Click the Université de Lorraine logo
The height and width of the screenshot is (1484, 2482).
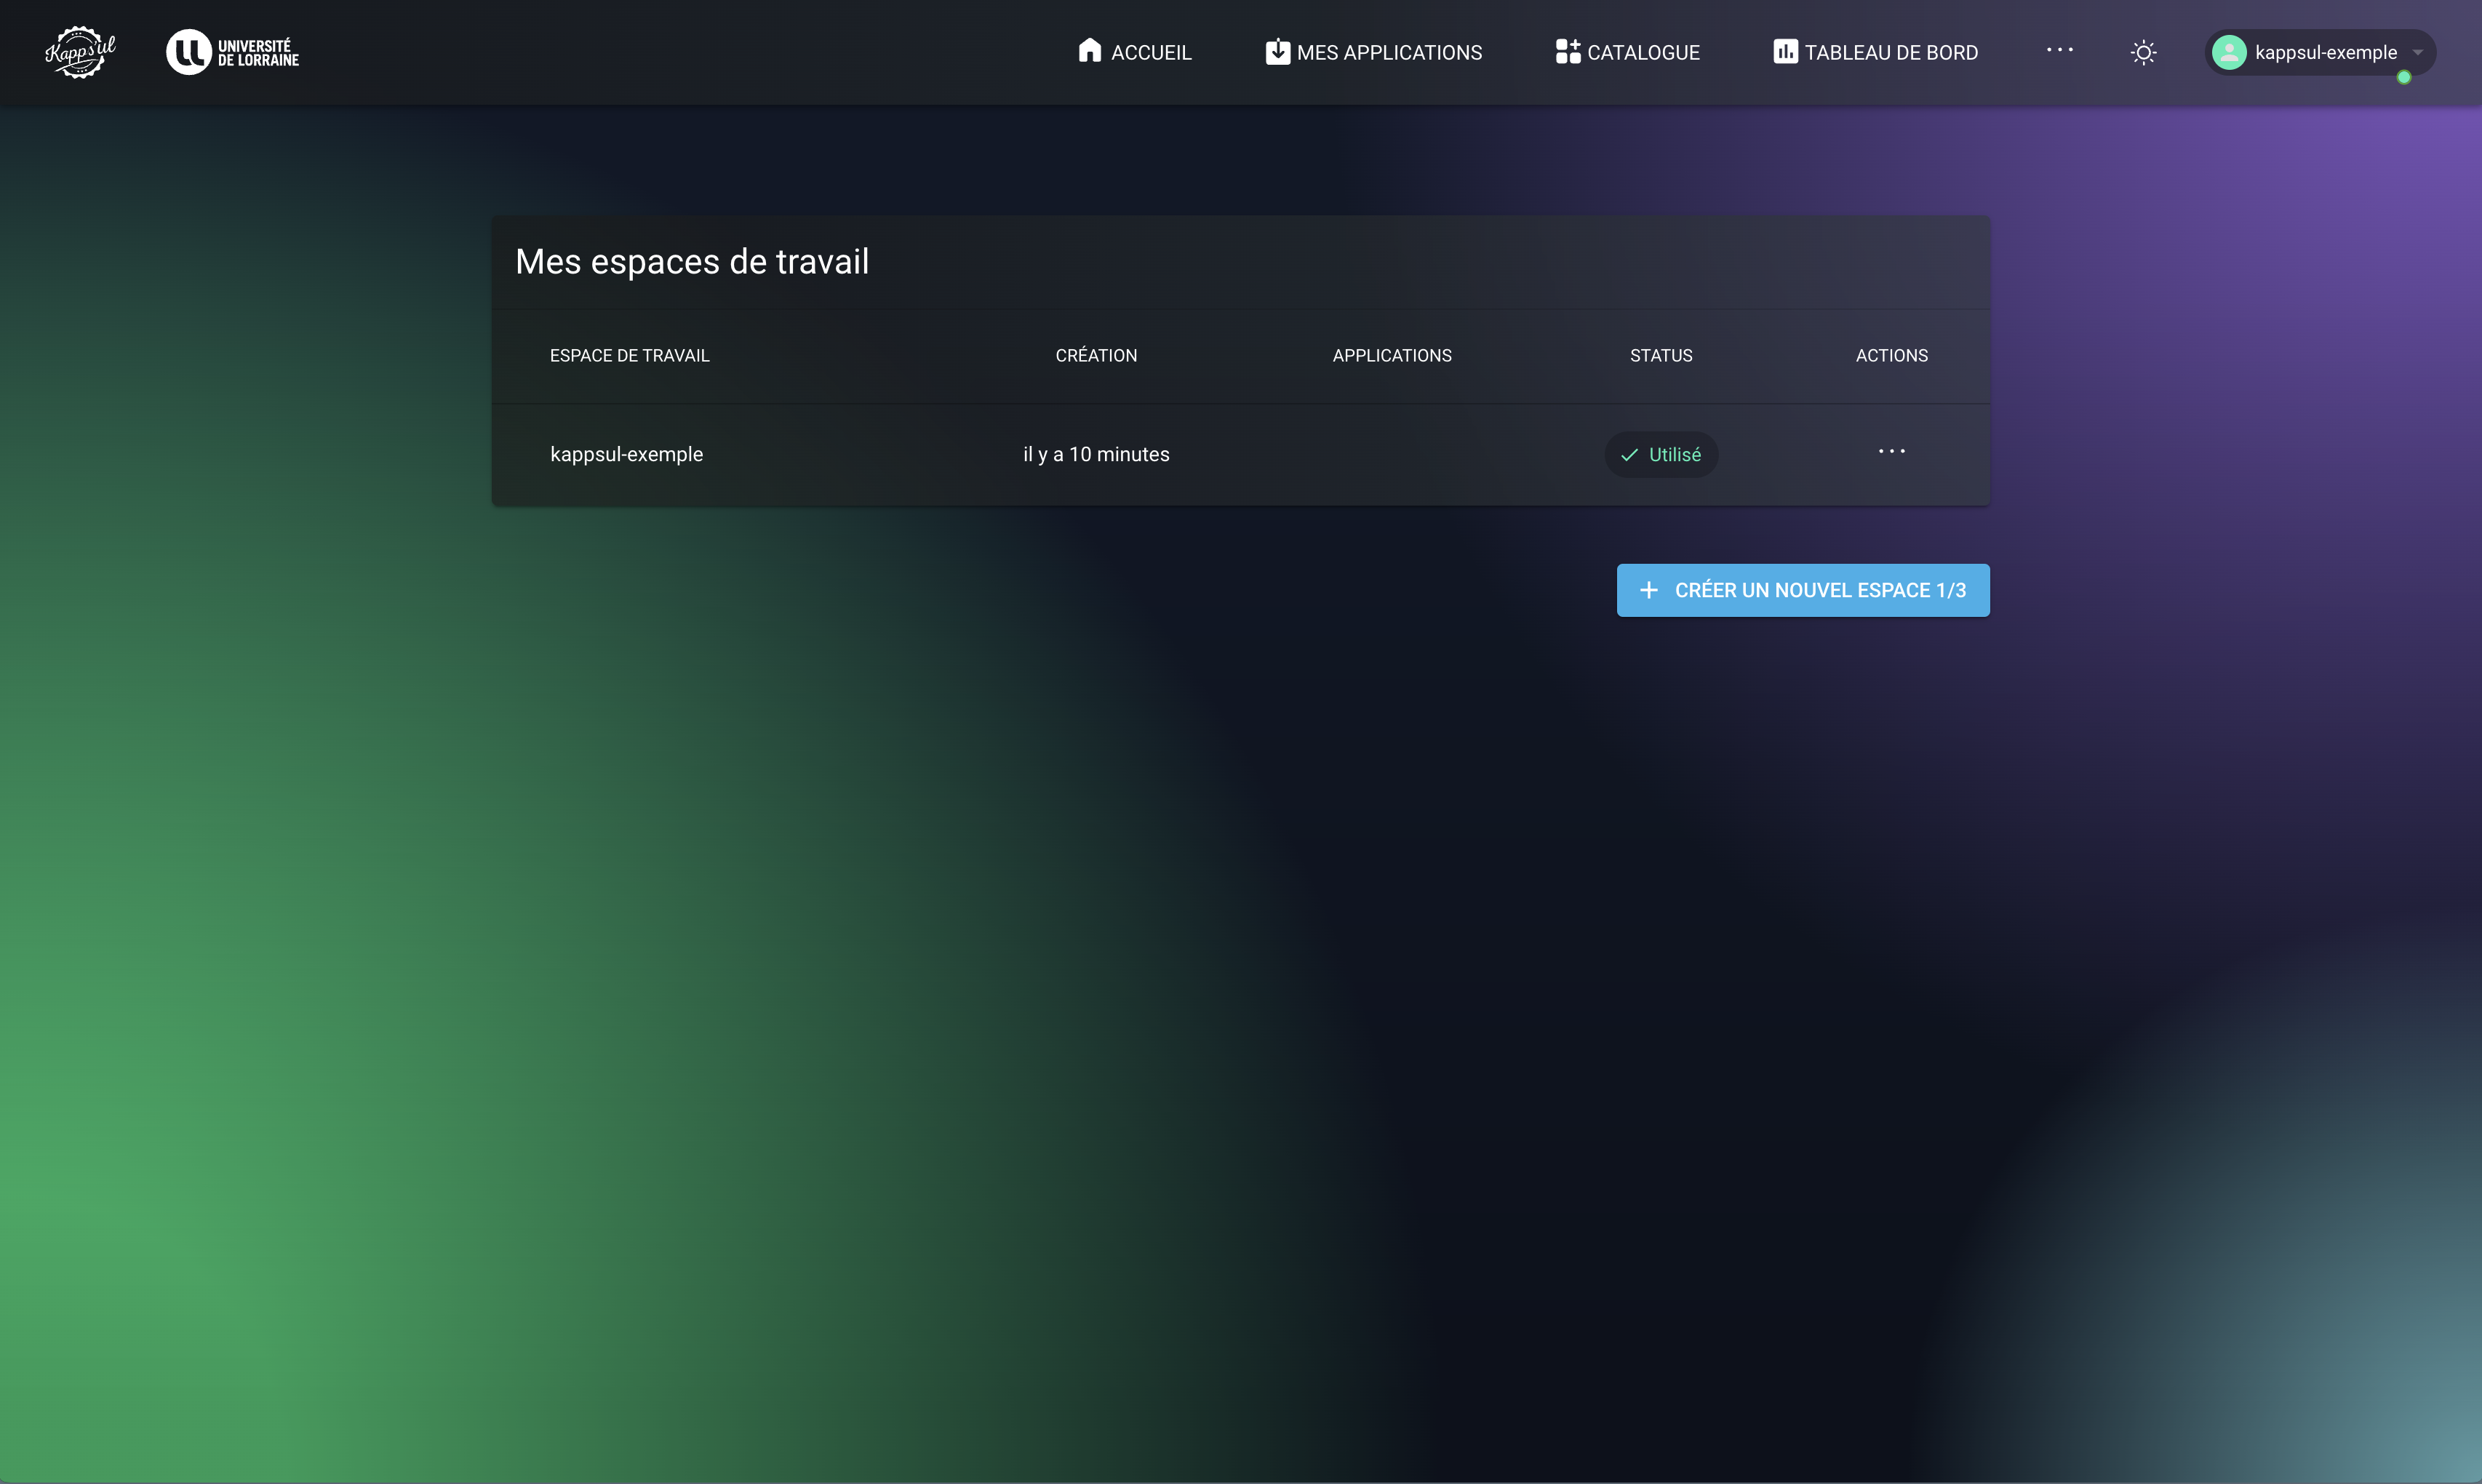coord(232,52)
